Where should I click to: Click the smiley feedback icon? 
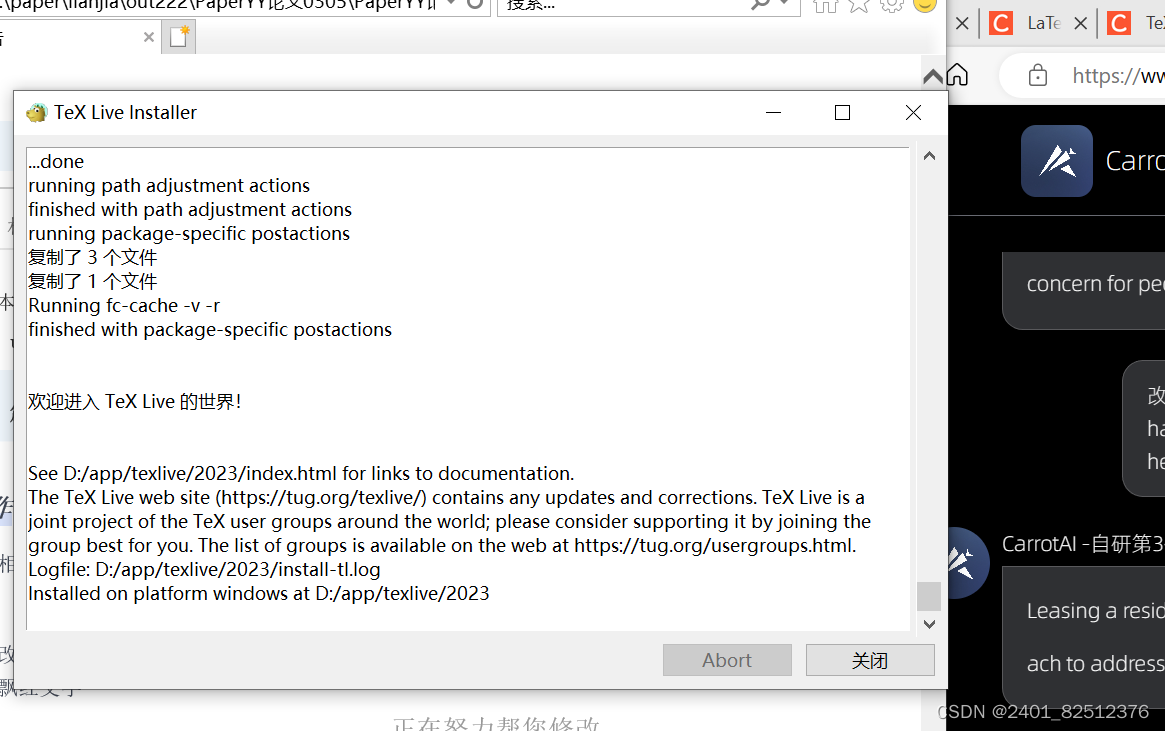click(924, 5)
